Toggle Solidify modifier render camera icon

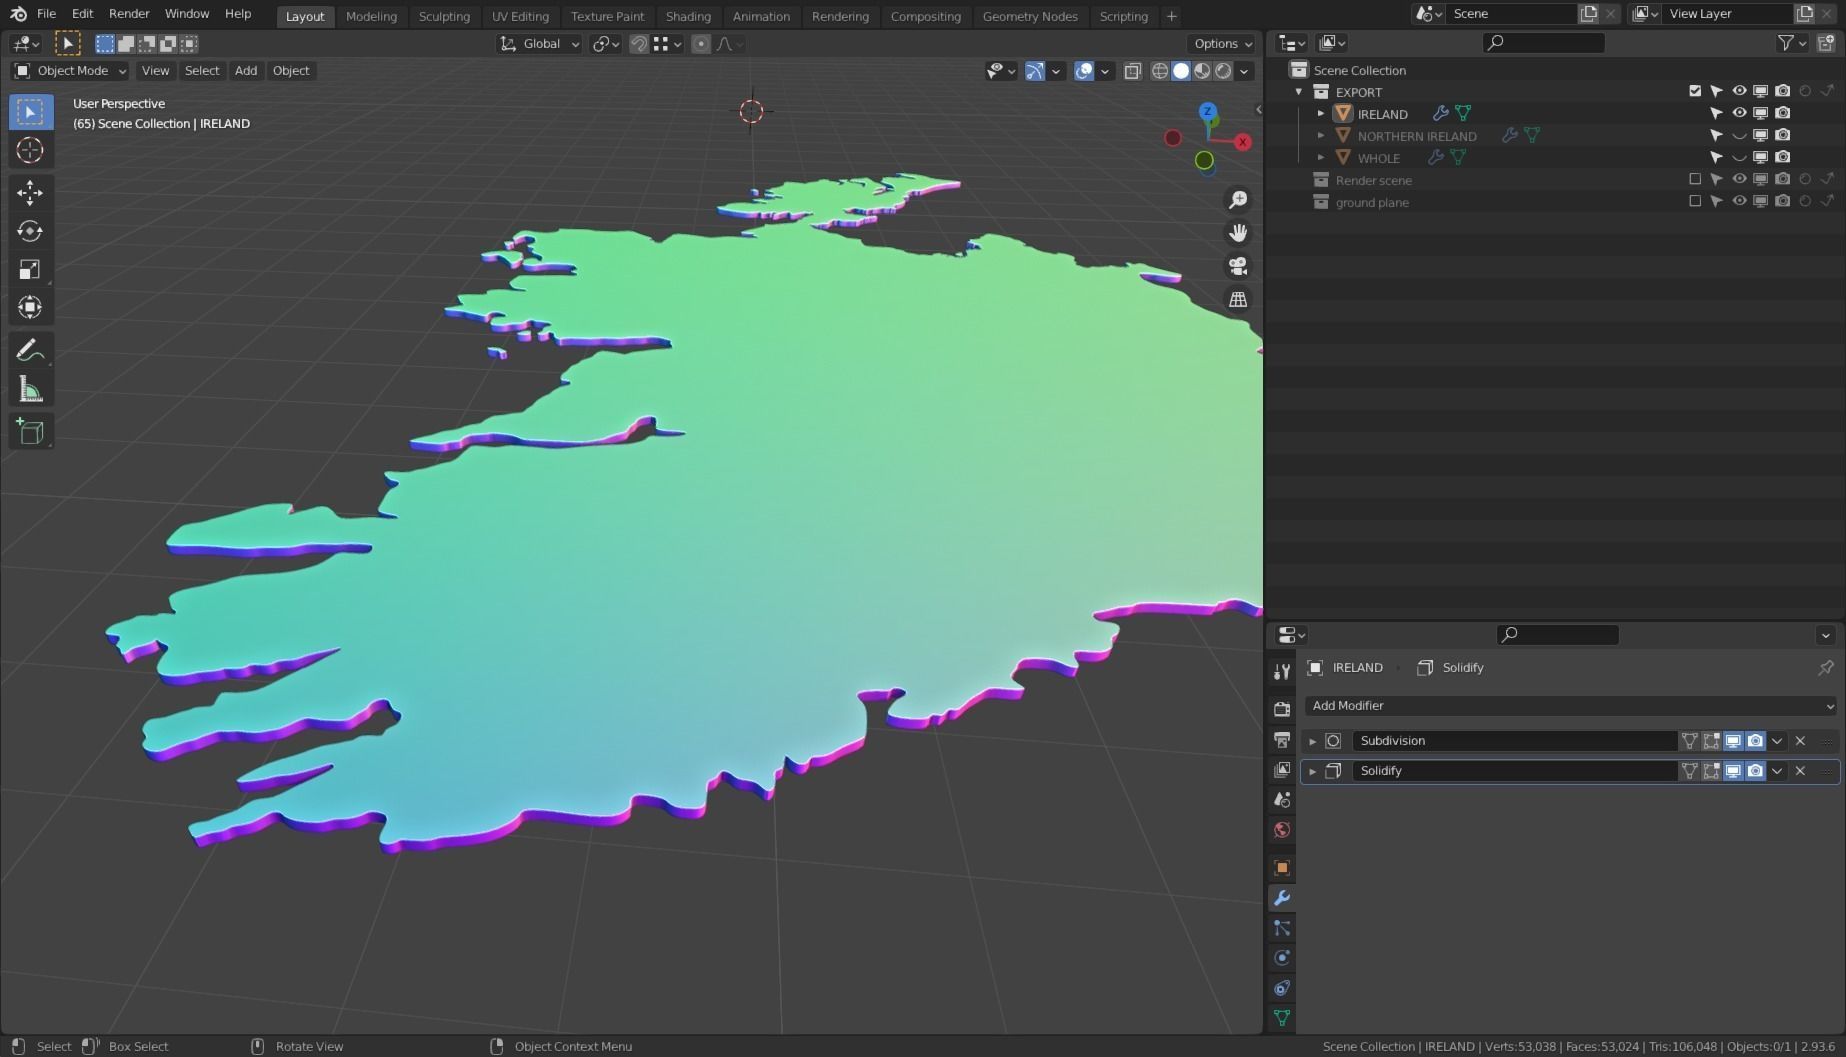pyautogui.click(x=1755, y=771)
